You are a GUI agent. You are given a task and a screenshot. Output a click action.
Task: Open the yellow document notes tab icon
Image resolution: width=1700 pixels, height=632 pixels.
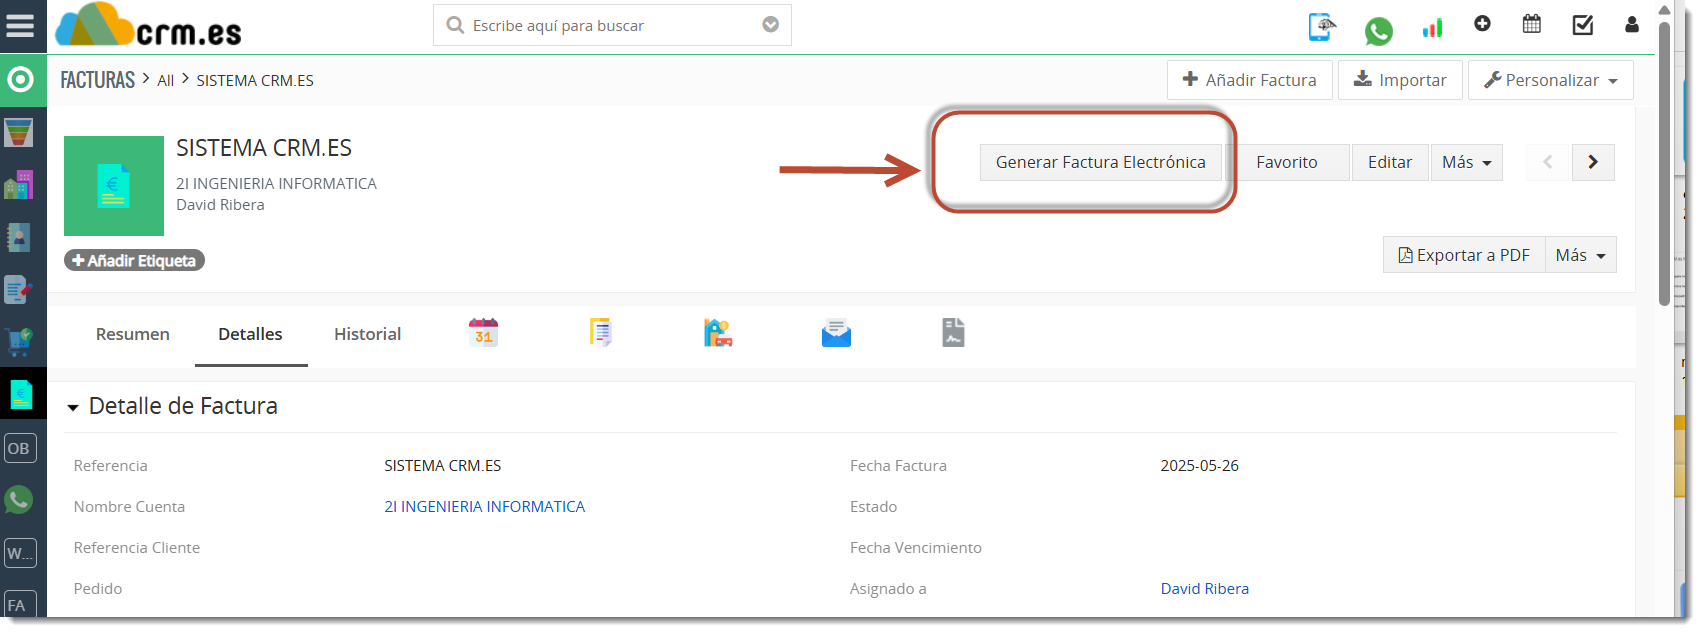pos(600,332)
